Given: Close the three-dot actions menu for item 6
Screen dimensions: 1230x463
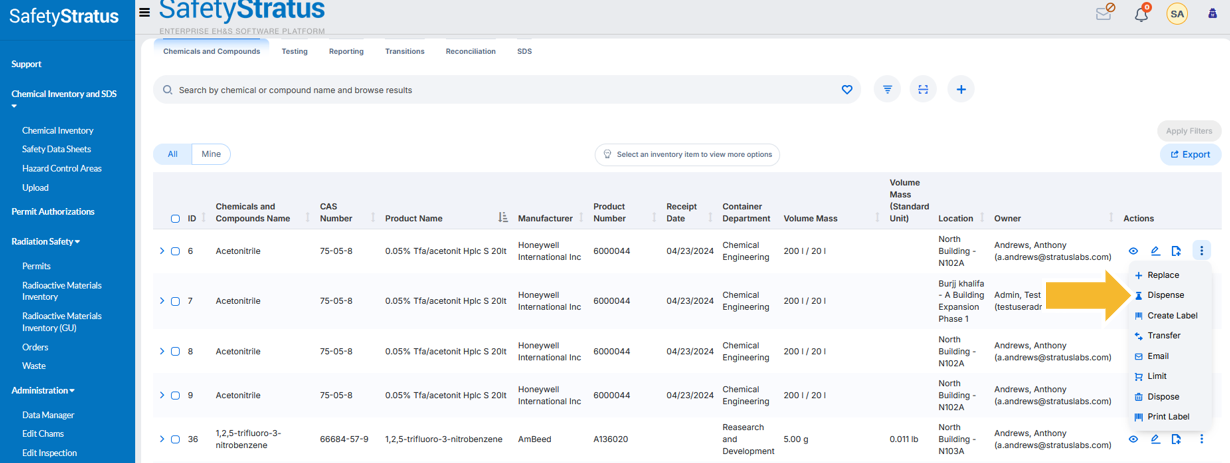Looking at the screenshot, I should [x=1202, y=251].
